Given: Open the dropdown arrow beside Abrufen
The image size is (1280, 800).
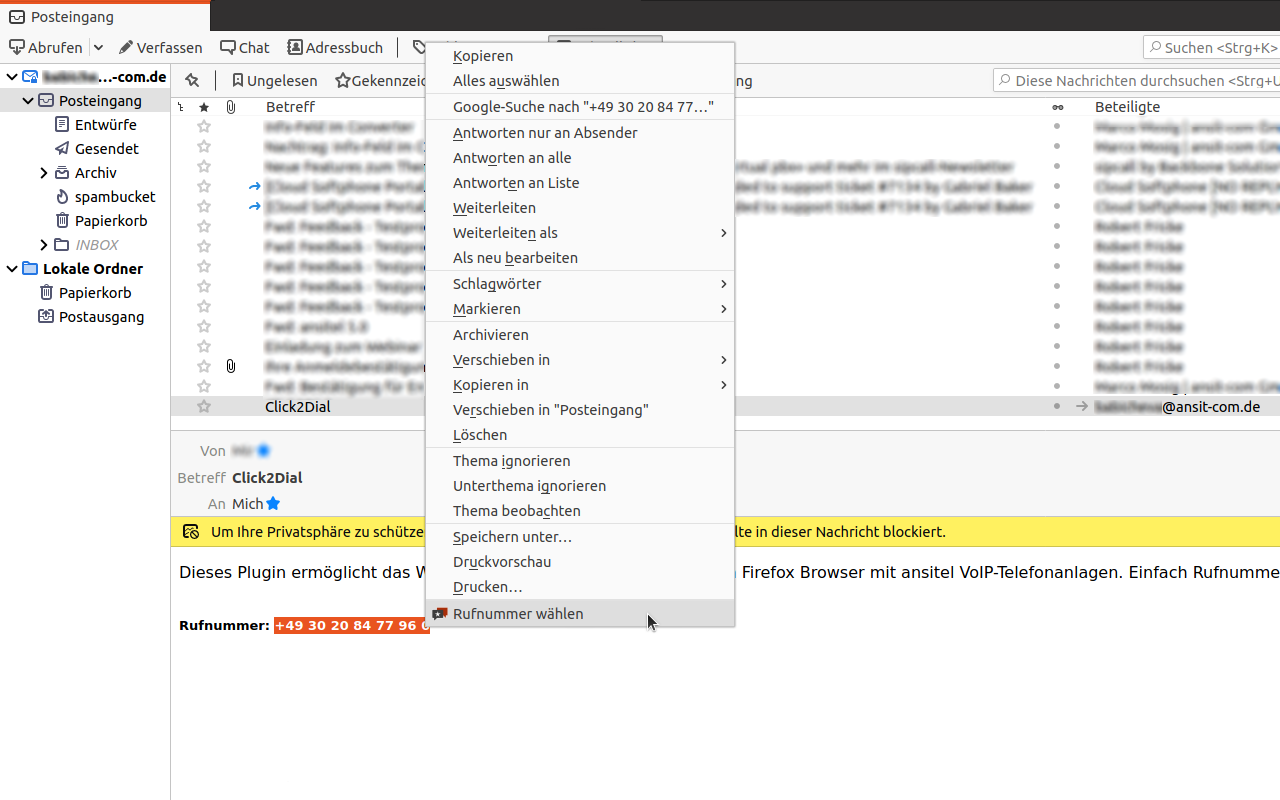Looking at the screenshot, I should tap(97, 47).
